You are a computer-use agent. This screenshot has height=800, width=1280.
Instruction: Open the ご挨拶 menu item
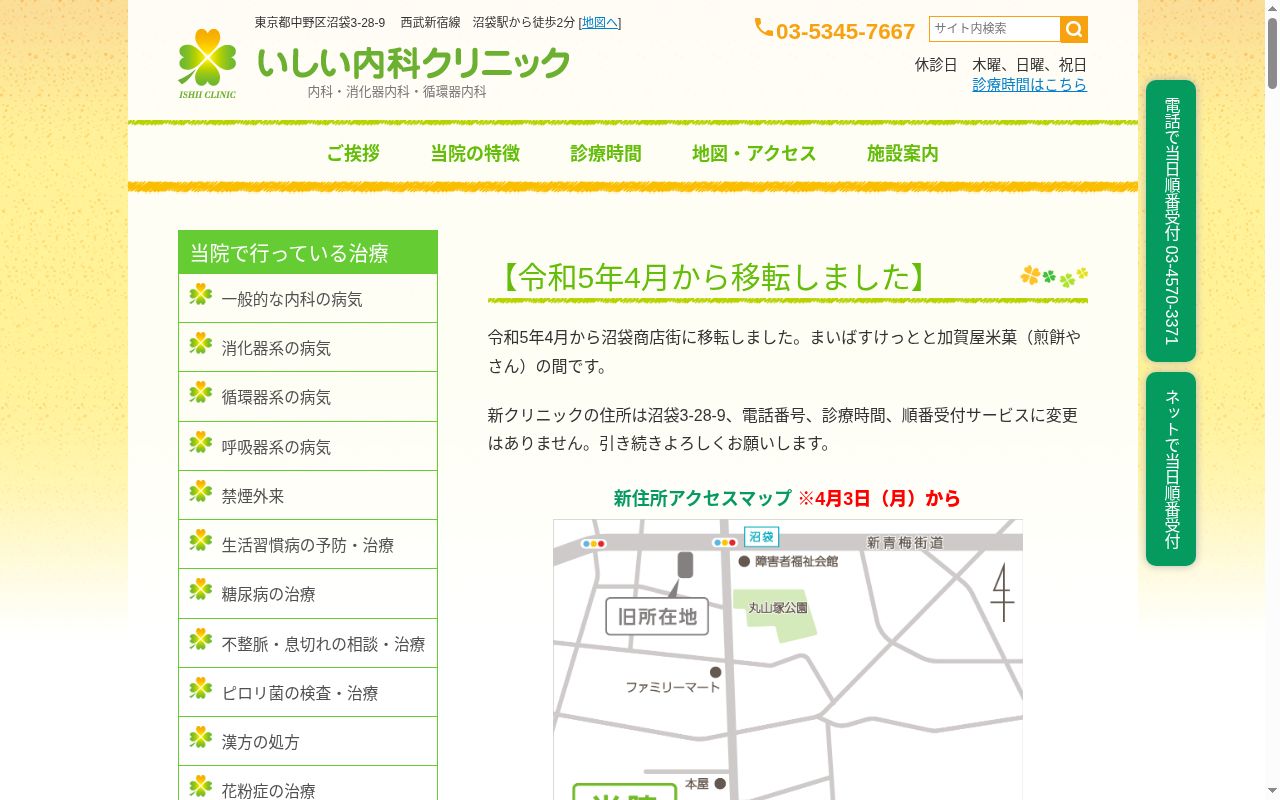pyautogui.click(x=353, y=154)
